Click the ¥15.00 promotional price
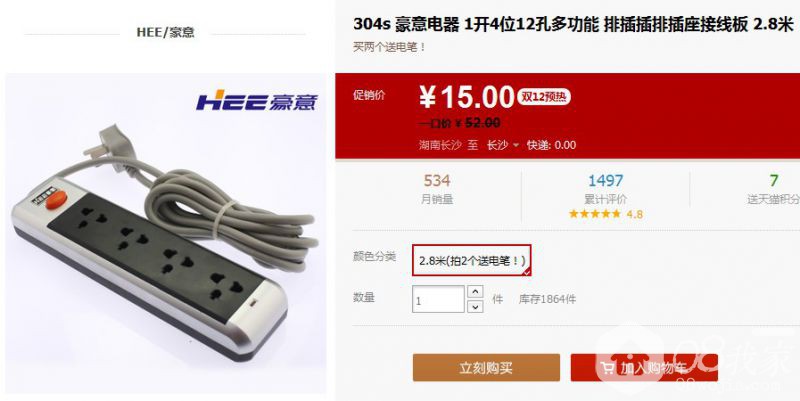 tap(467, 97)
